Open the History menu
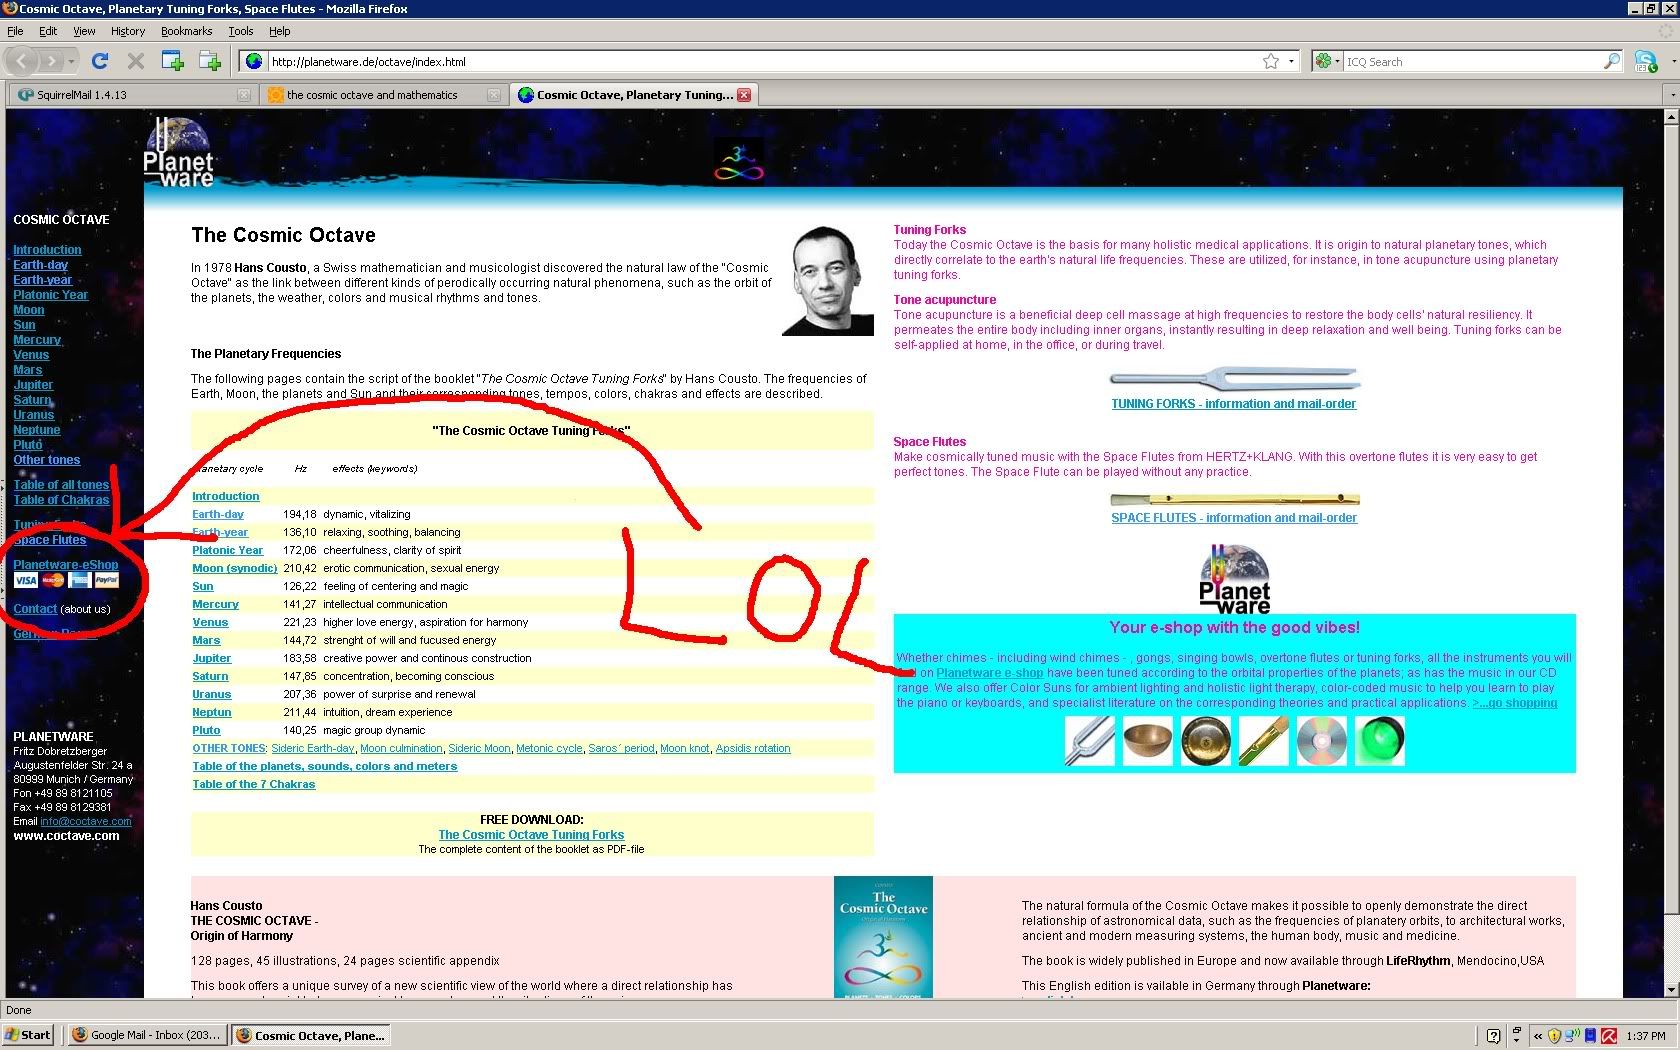Image resolution: width=1680 pixels, height=1050 pixels. [x=128, y=31]
